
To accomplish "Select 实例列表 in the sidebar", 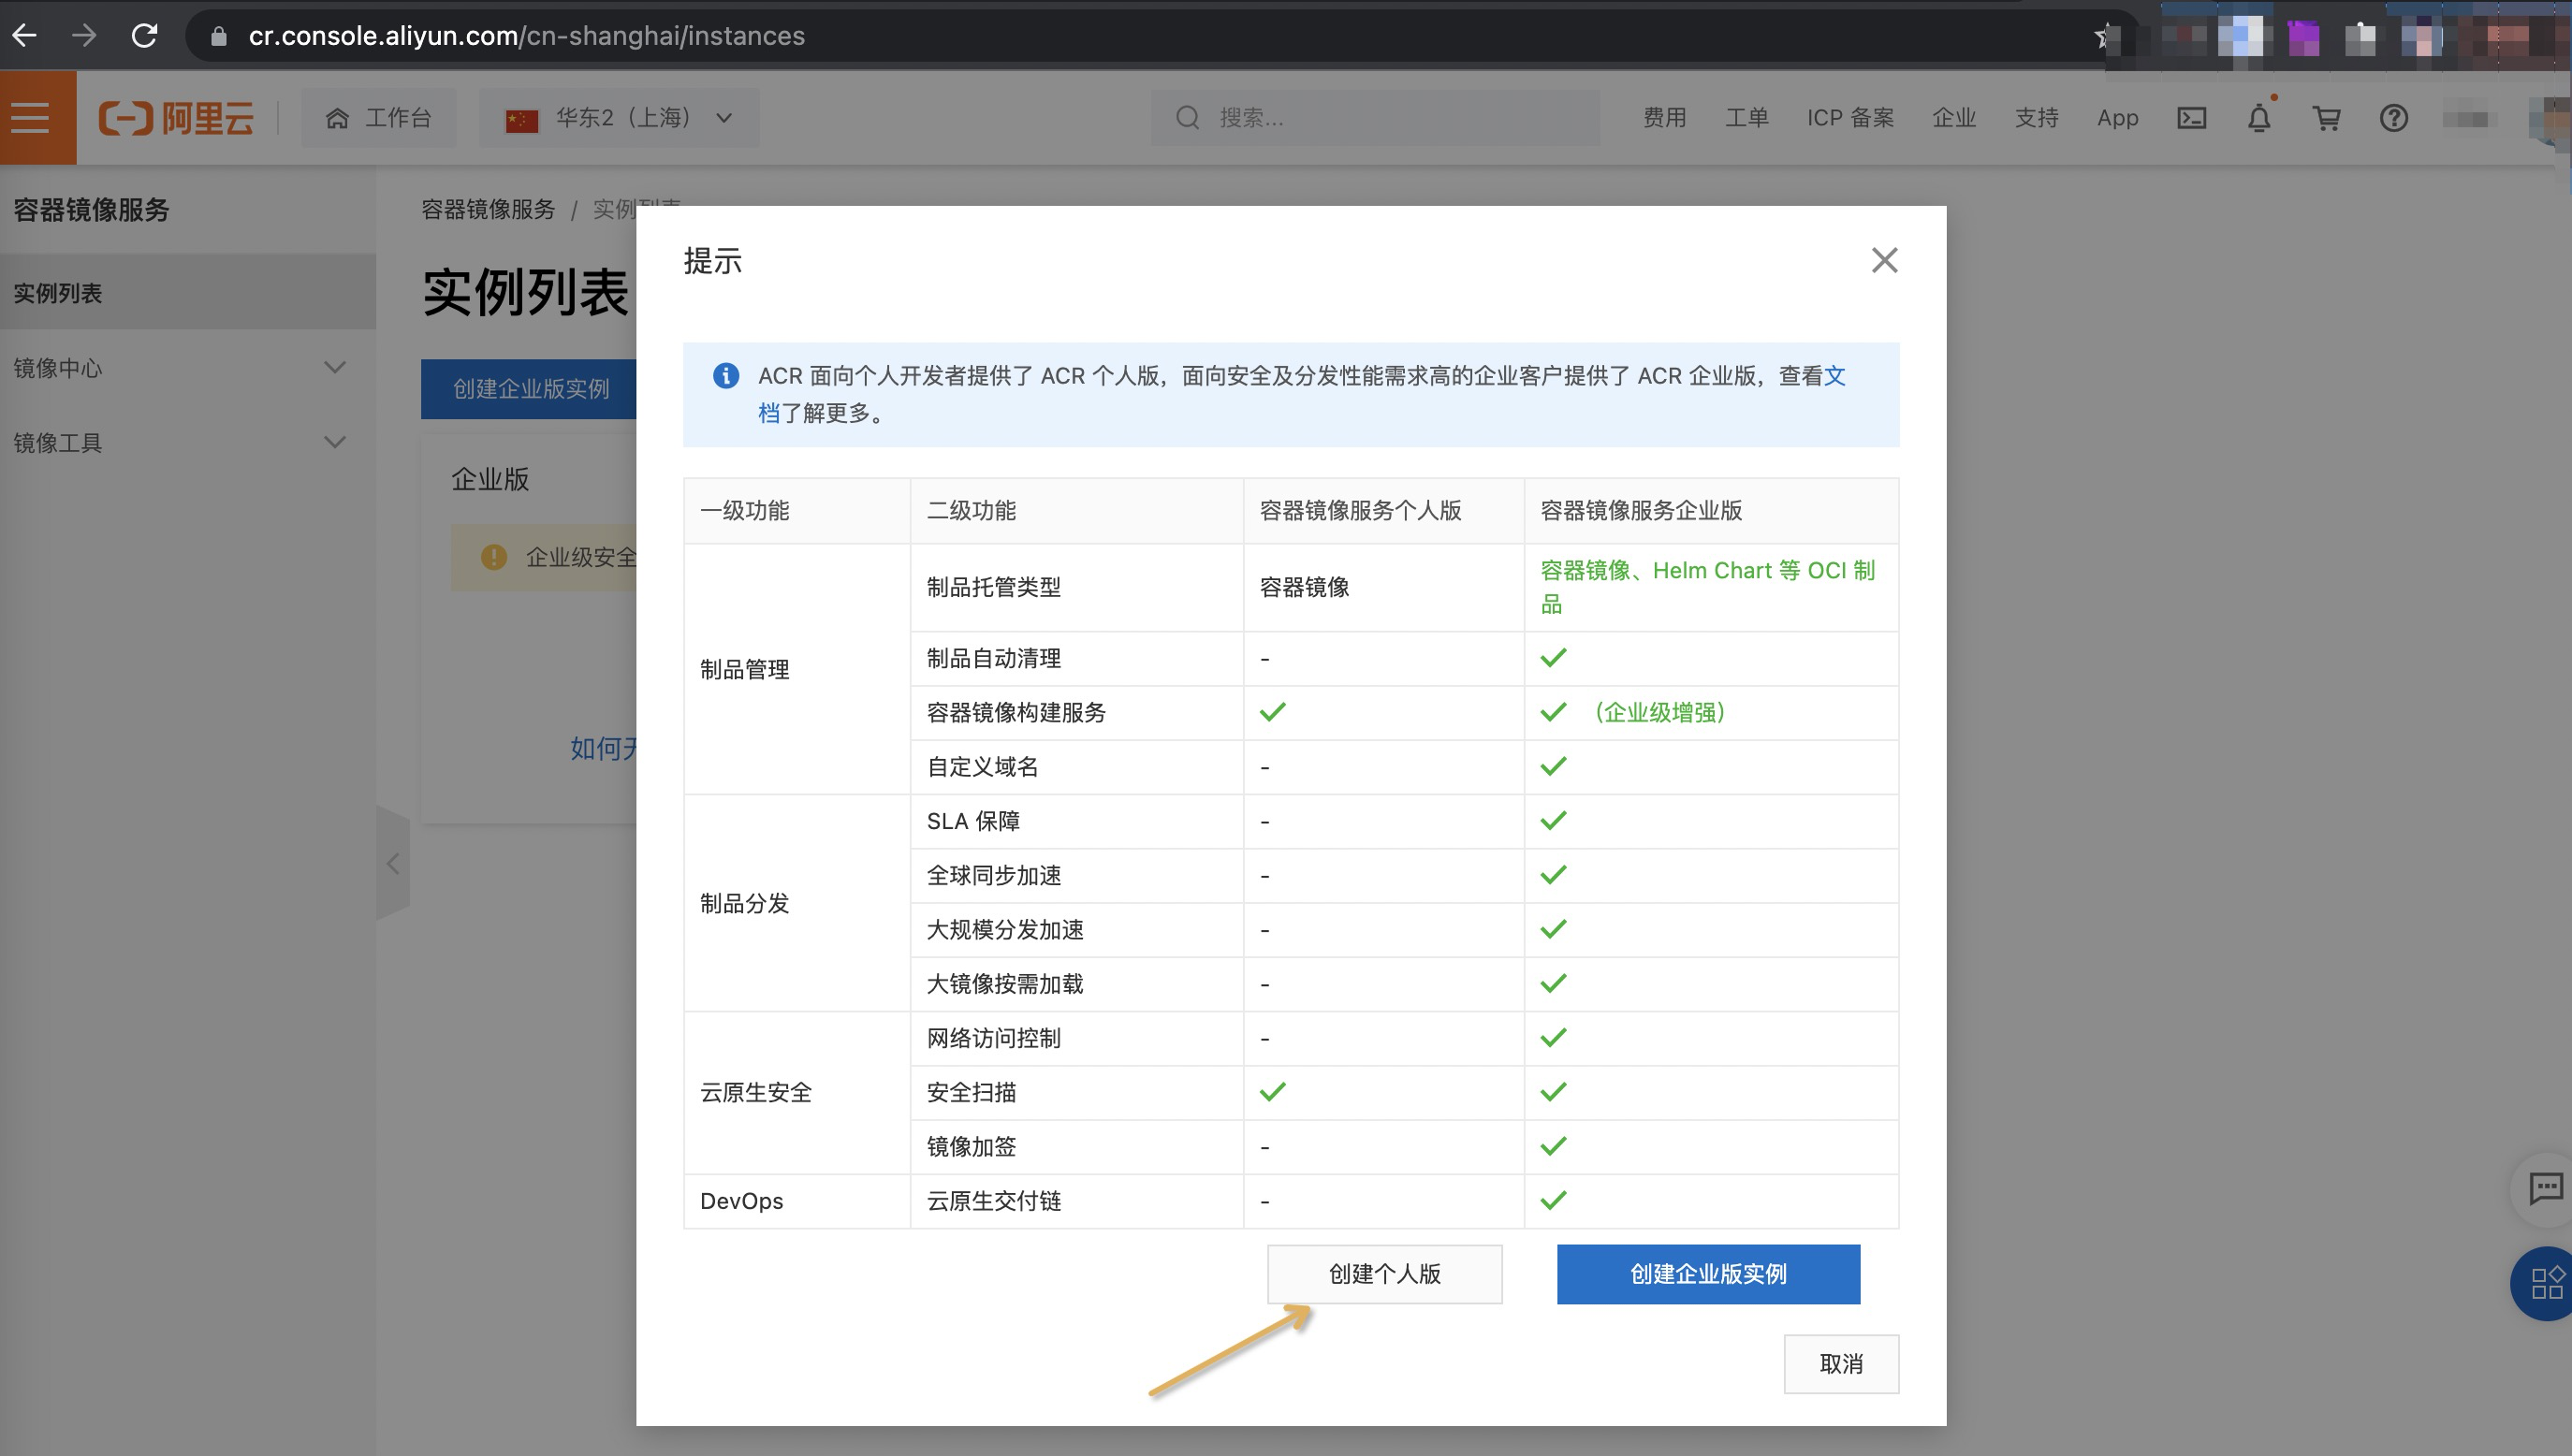I will [57, 292].
